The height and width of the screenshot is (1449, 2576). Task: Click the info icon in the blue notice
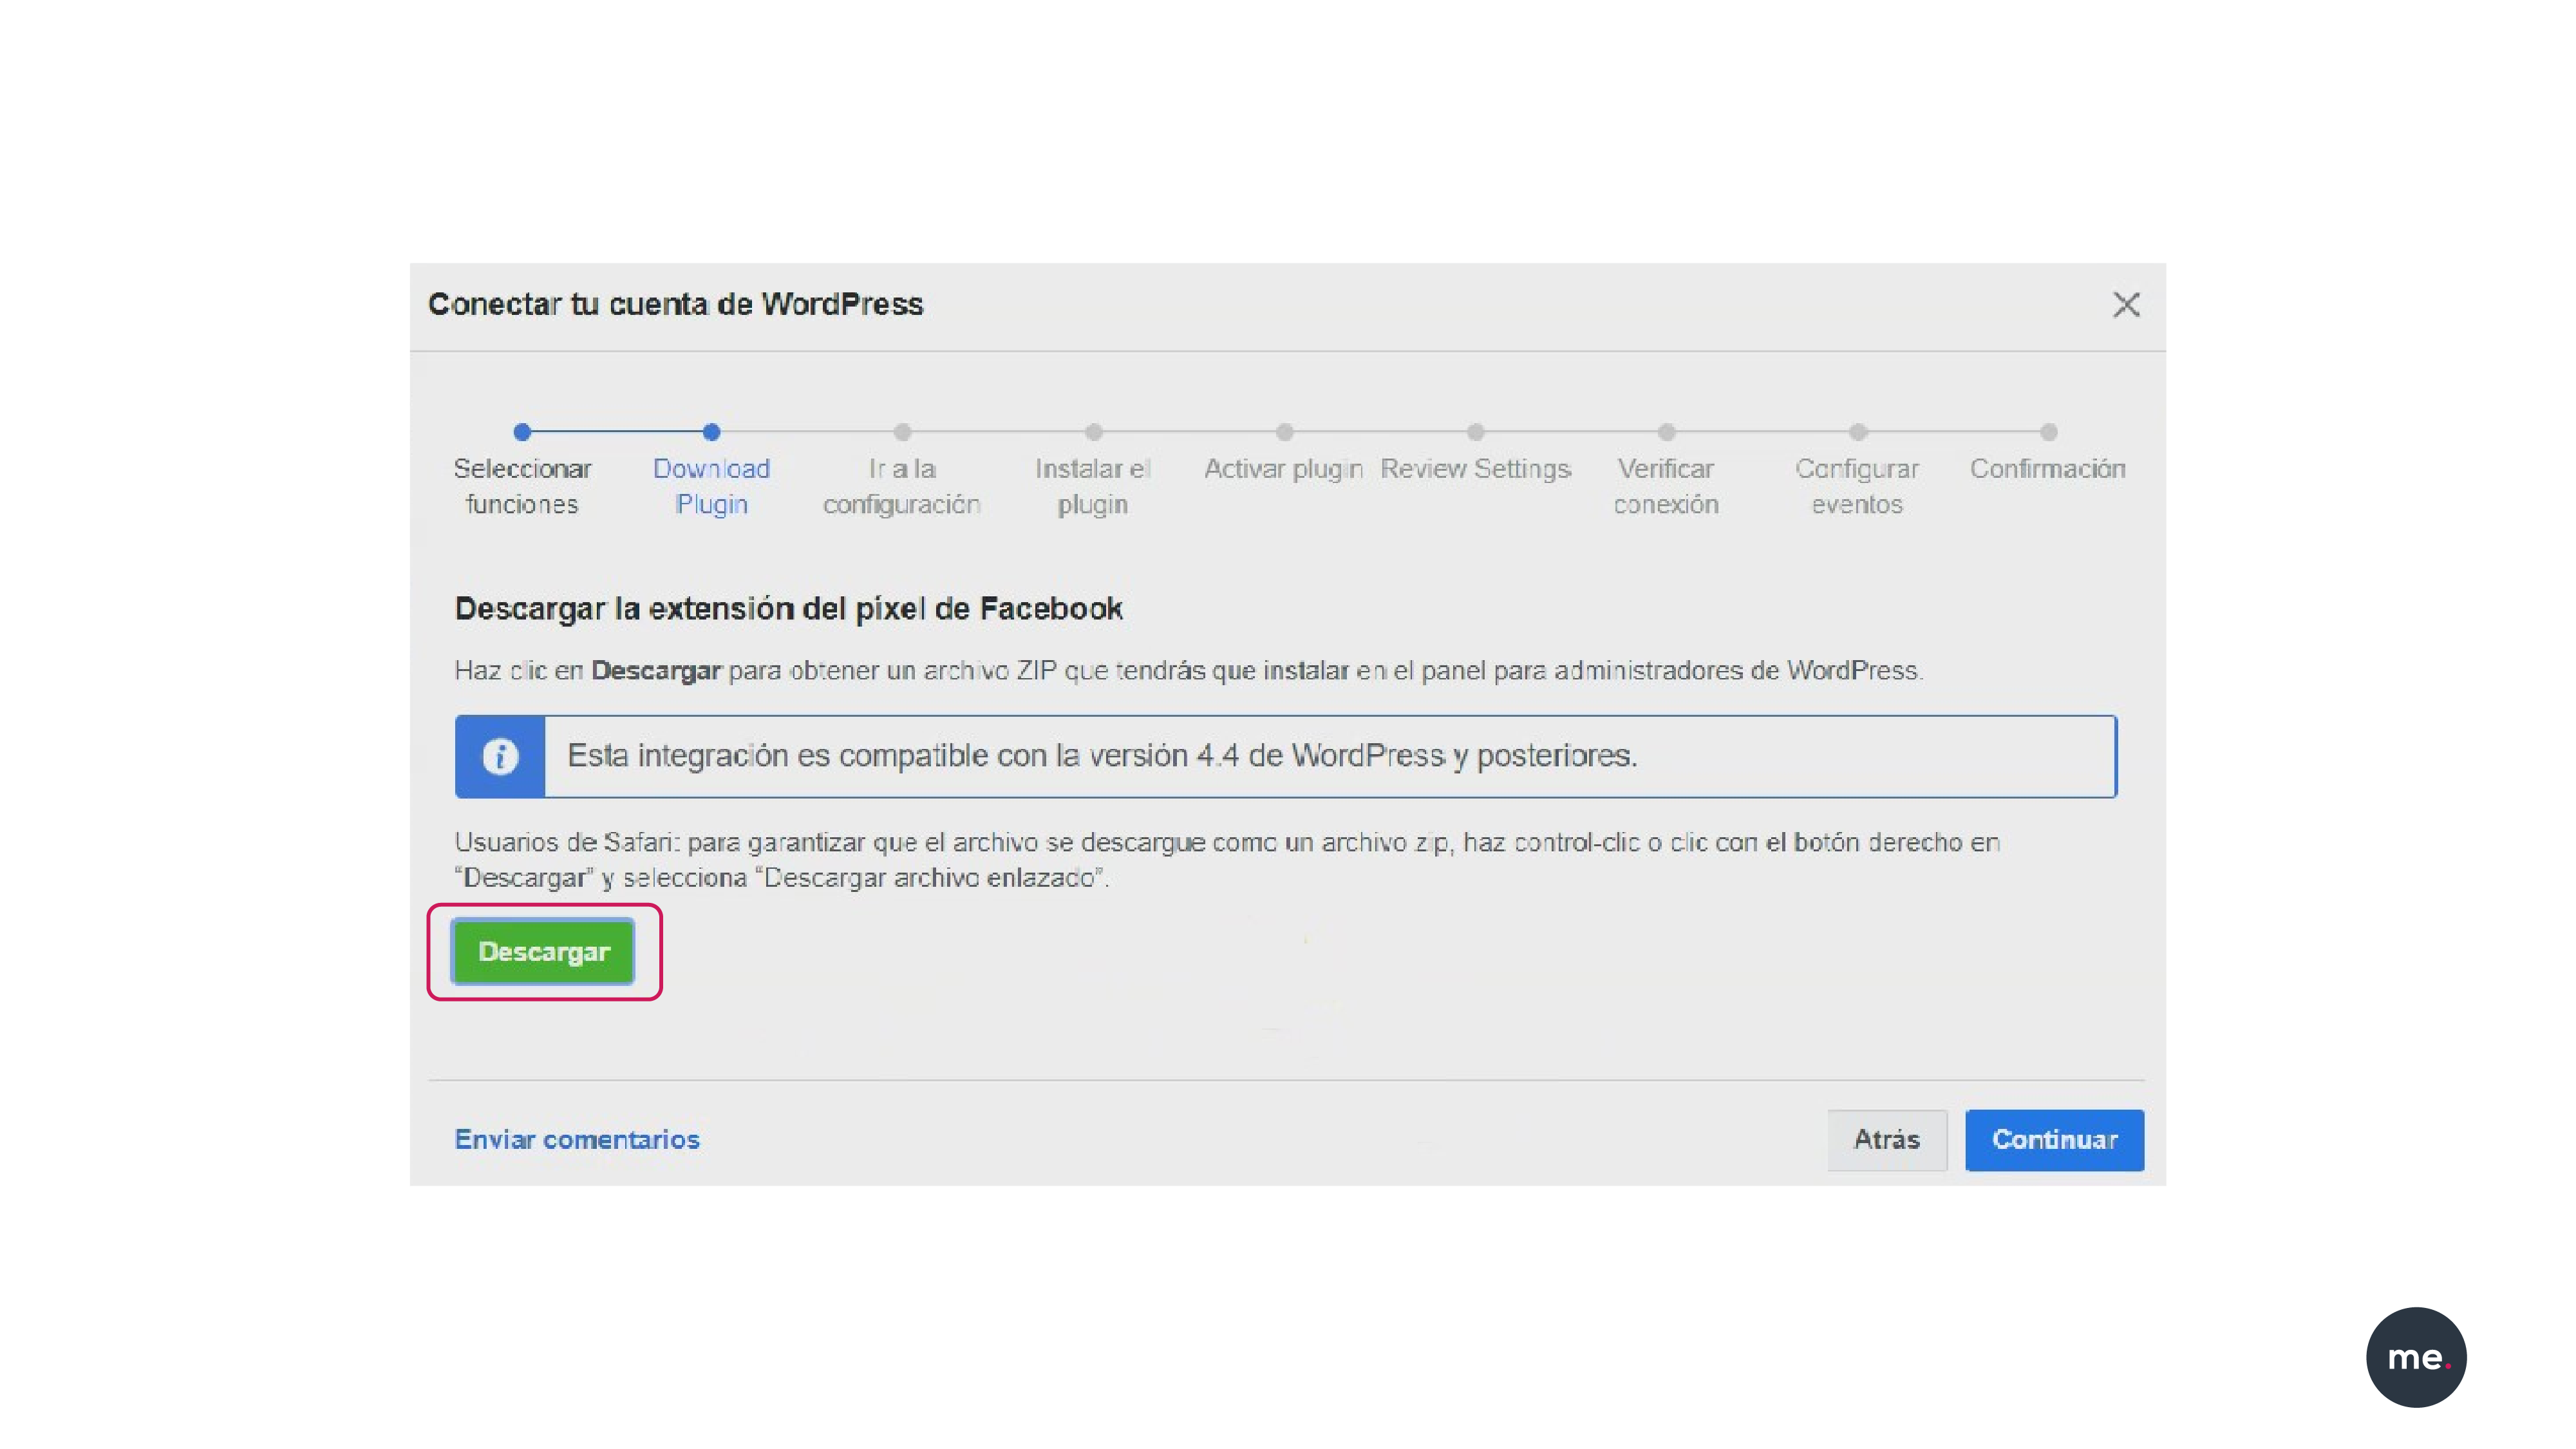(x=500, y=756)
